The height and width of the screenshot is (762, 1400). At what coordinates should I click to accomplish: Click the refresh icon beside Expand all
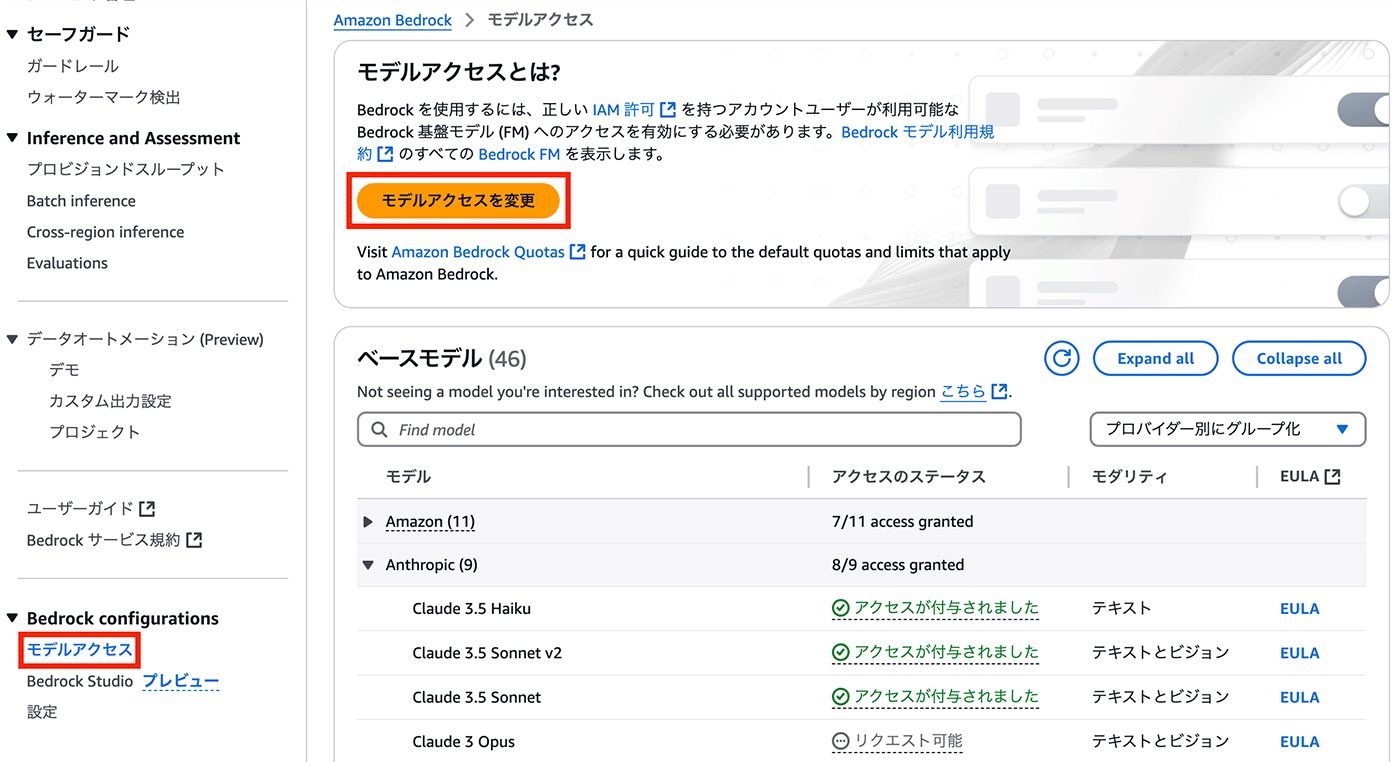[x=1061, y=358]
